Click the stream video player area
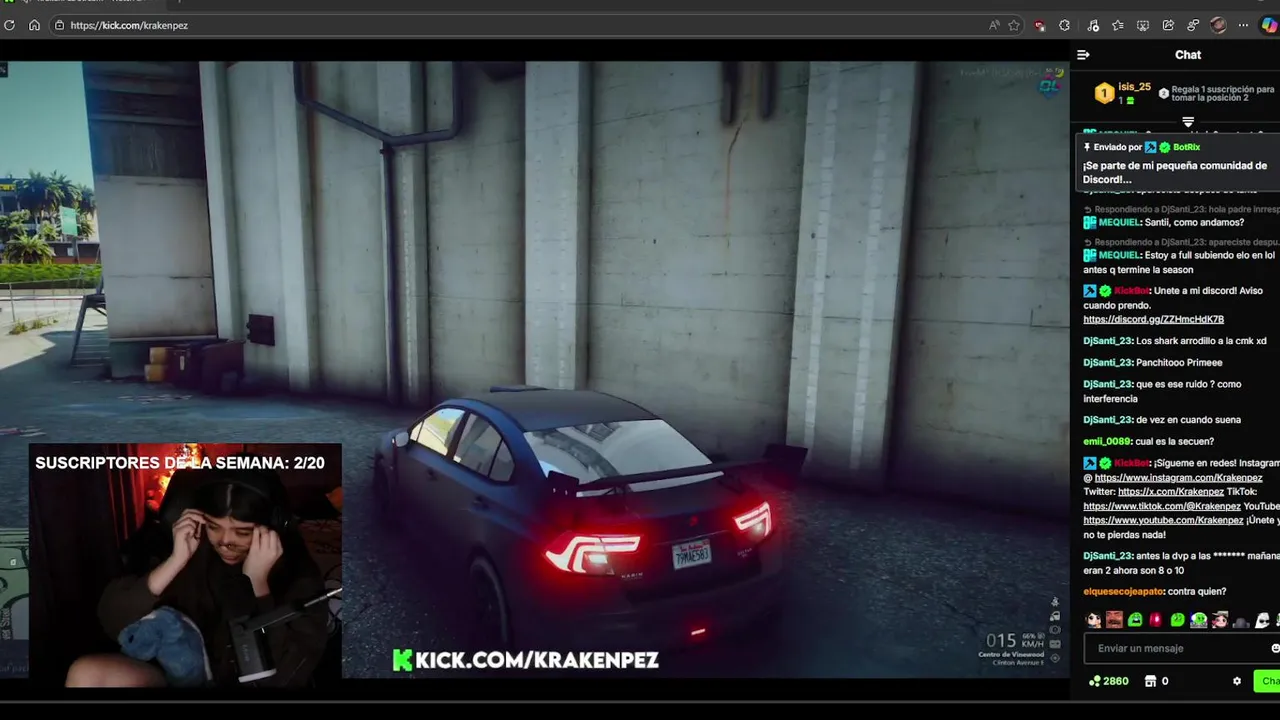 click(535, 369)
